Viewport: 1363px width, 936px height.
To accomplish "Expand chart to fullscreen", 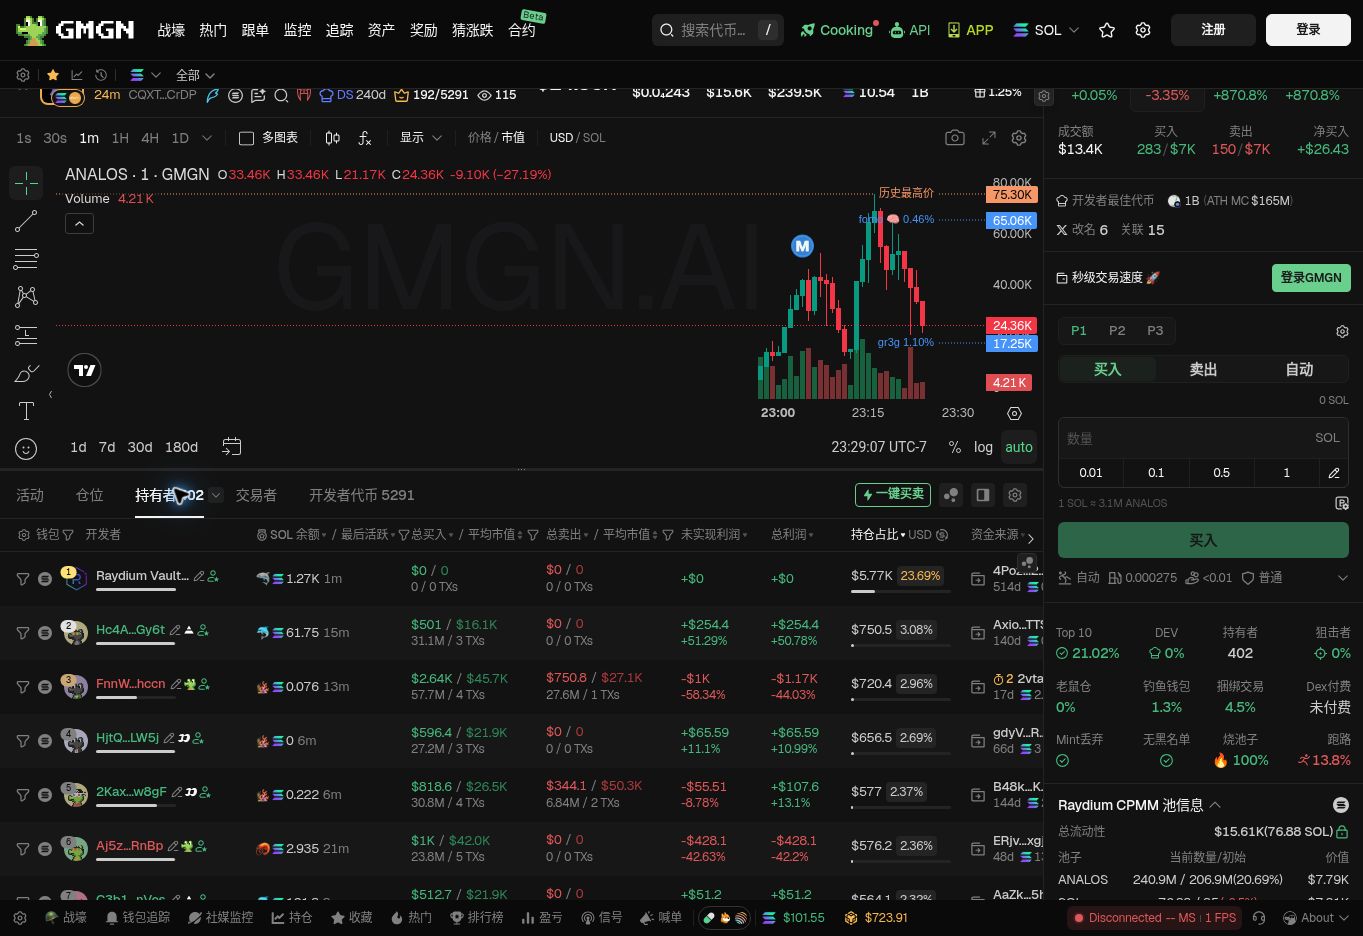I will pyautogui.click(x=989, y=138).
